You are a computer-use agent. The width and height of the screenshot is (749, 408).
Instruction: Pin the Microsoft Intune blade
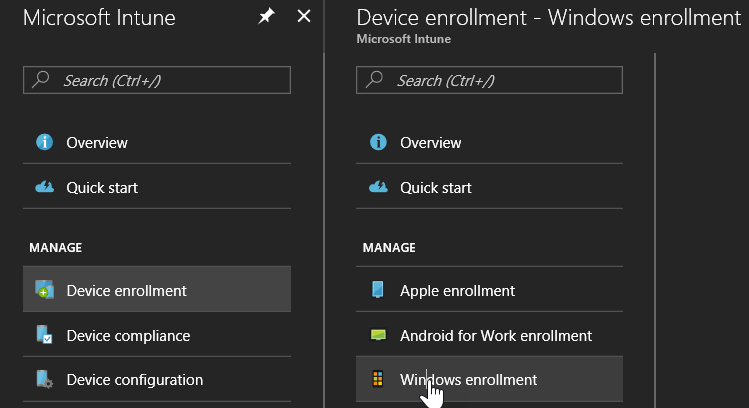pyautogui.click(x=266, y=18)
